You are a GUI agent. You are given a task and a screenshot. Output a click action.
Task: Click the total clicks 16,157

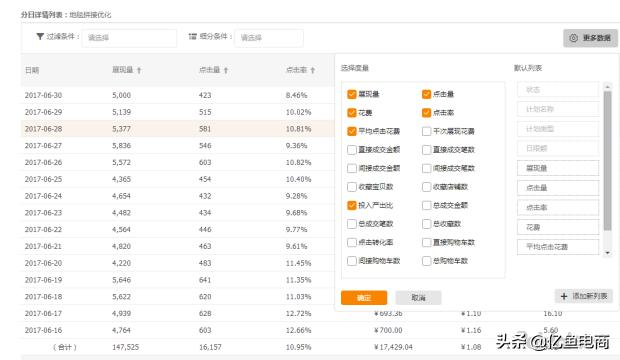coord(210,347)
